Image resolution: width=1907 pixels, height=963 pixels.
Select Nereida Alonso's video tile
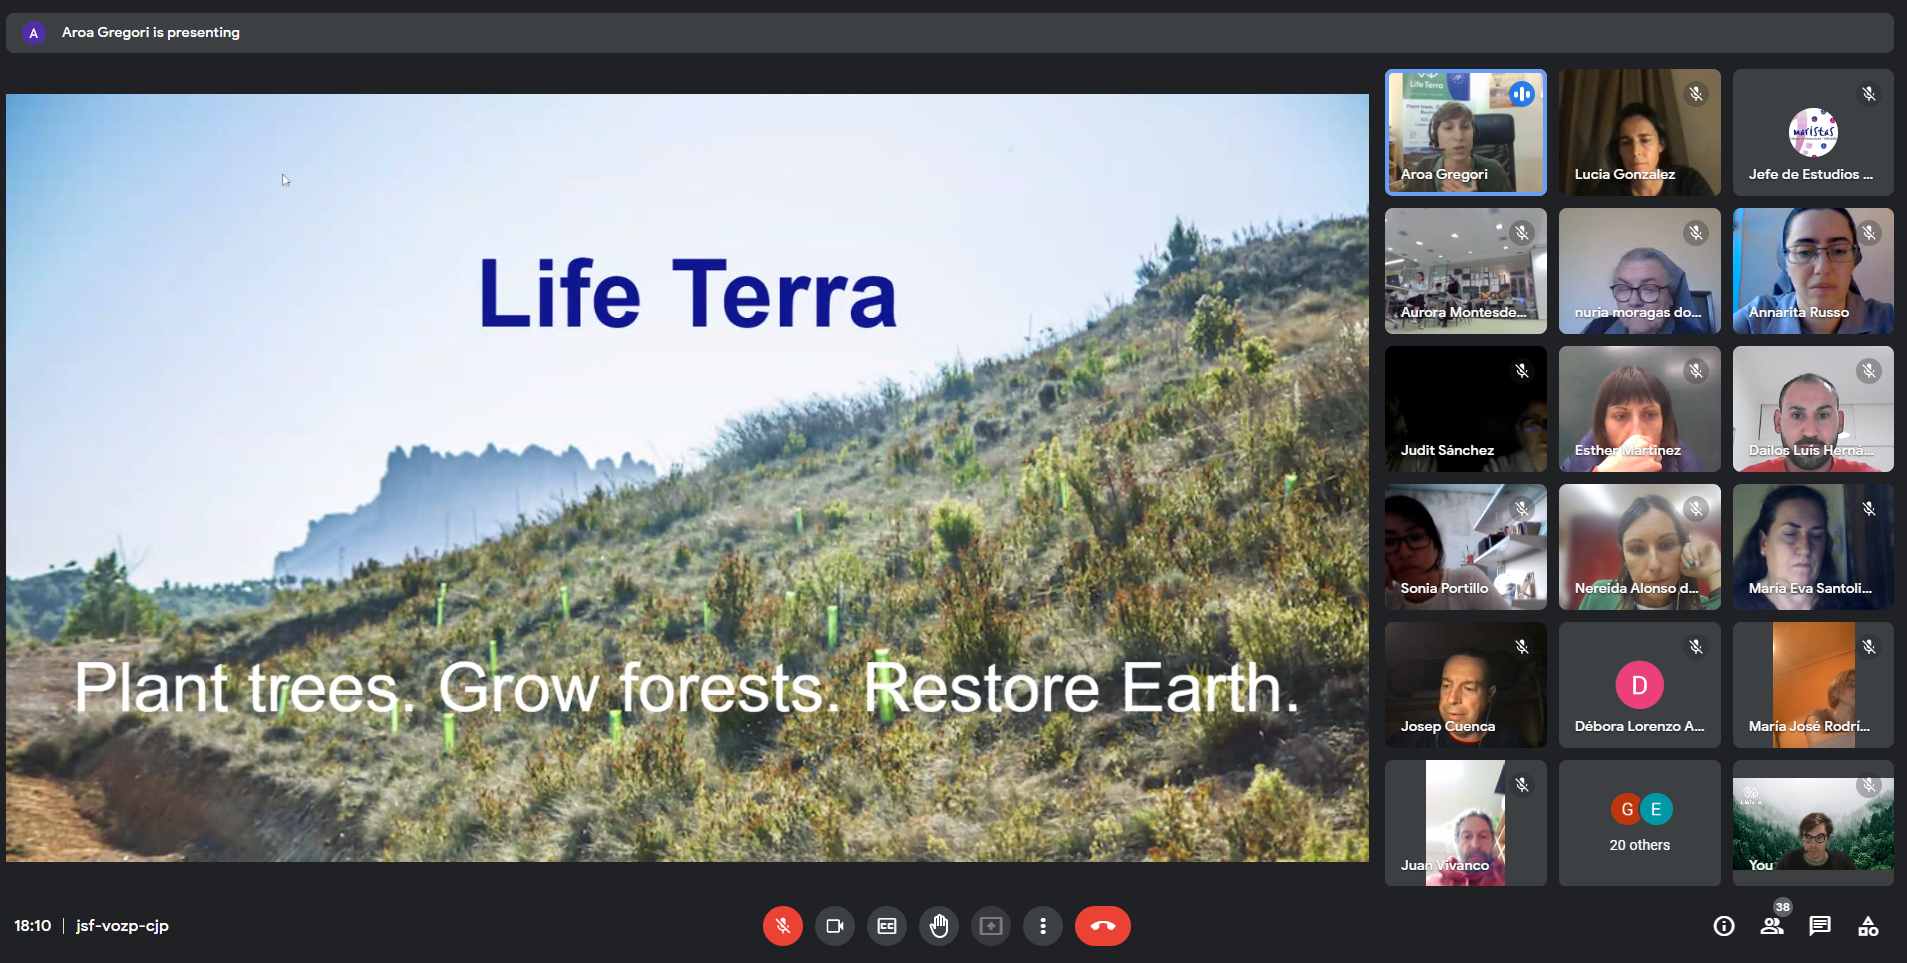pyautogui.click(x=1640, y=547)
